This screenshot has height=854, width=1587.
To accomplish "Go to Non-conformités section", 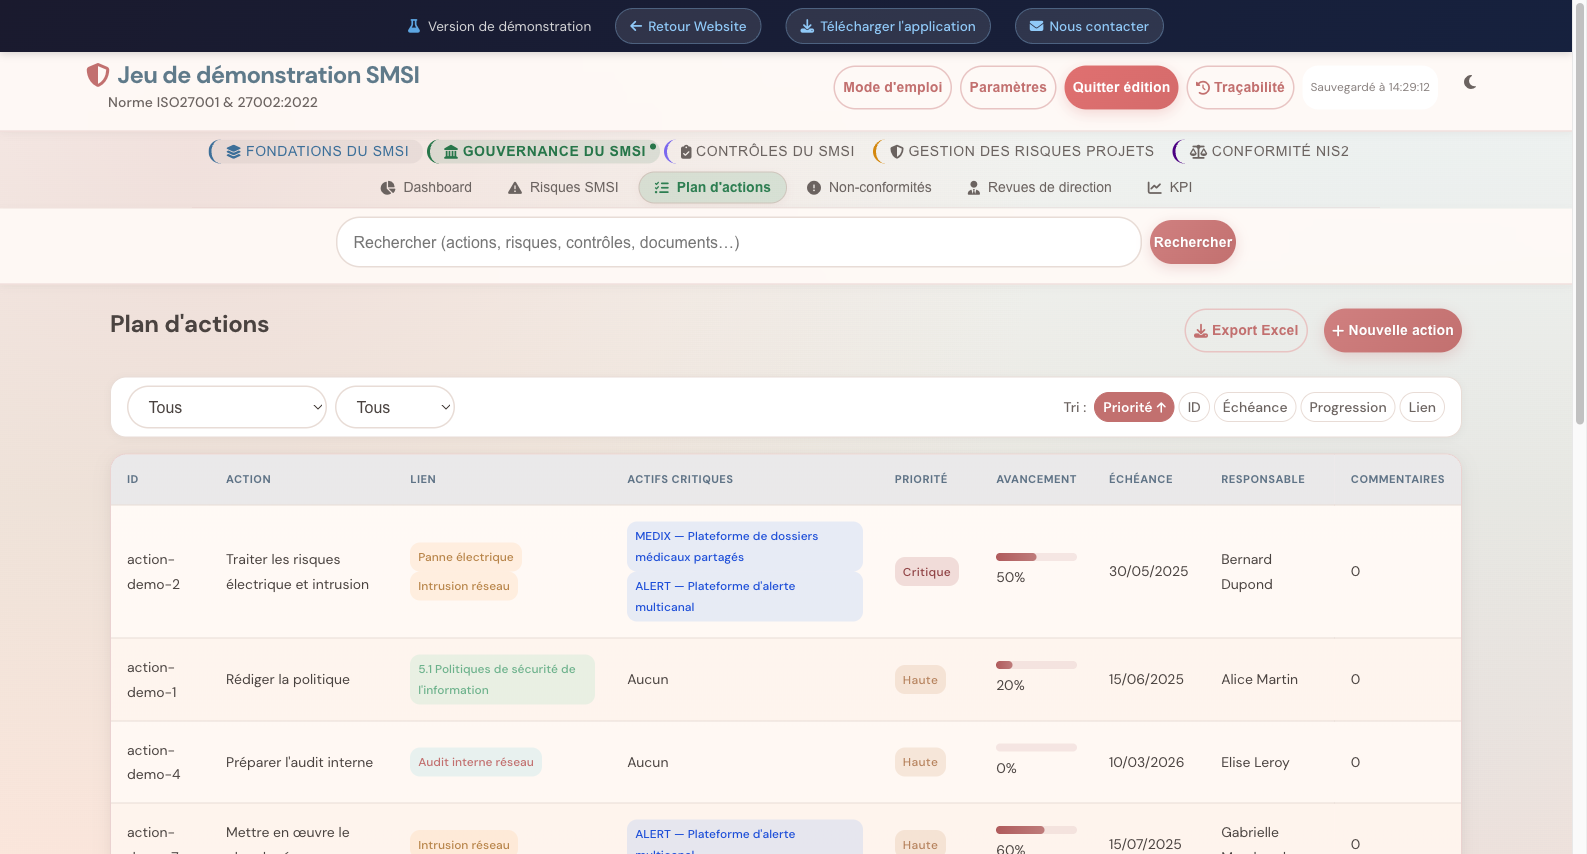I will (x=868, y=188).
